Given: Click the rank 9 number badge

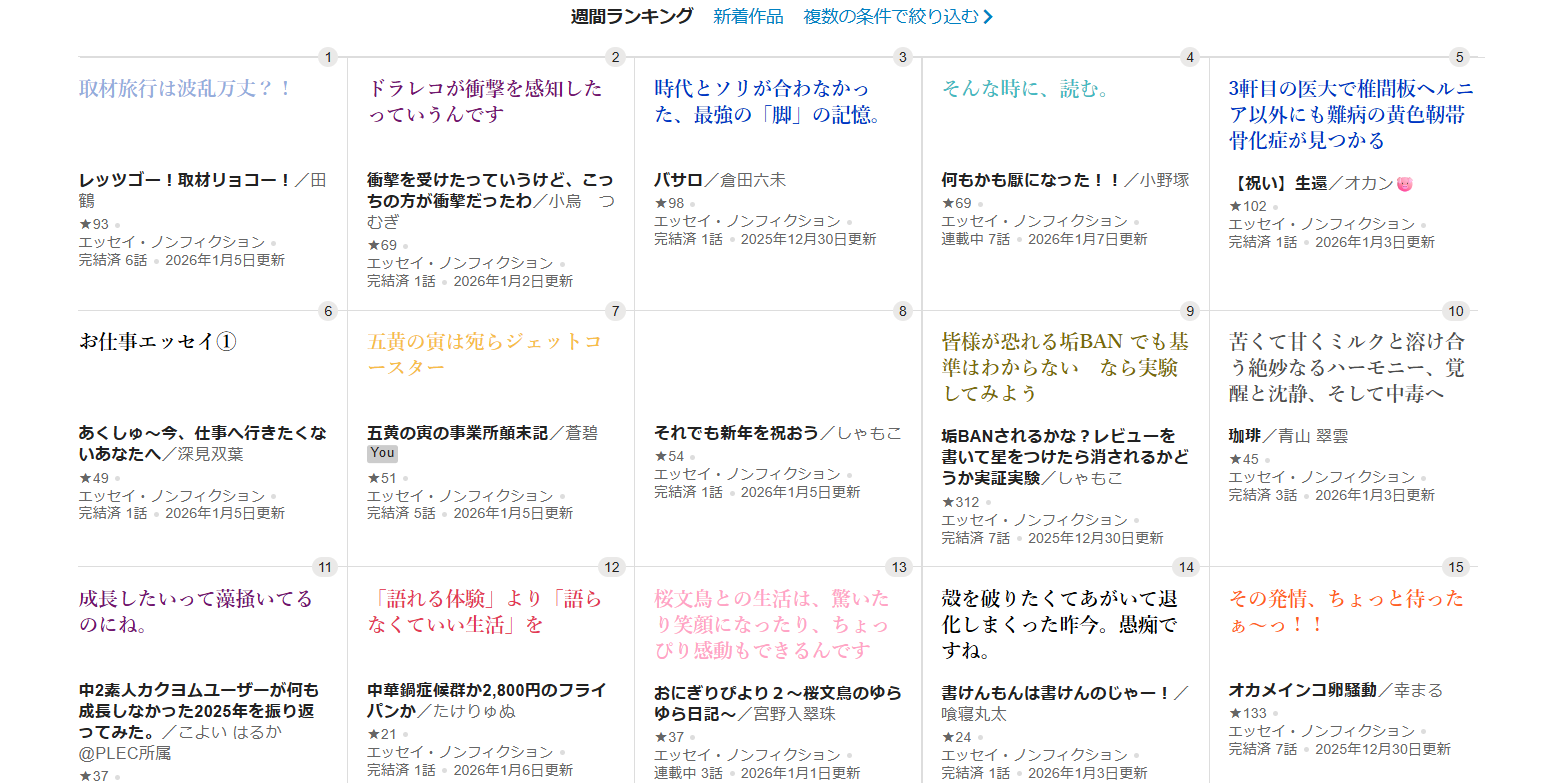Looking at the screenshot, I should click(x=1189, y=311).
